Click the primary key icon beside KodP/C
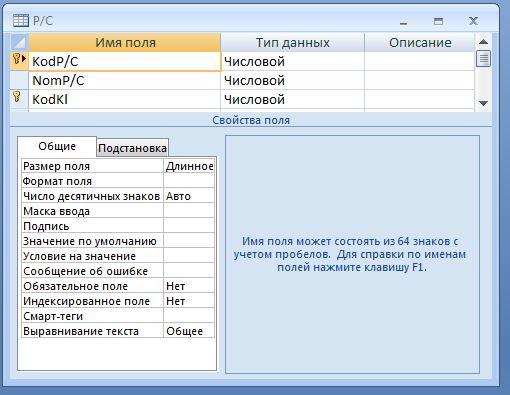The width and height of the screenshot is (510, 395). point(17,59)
